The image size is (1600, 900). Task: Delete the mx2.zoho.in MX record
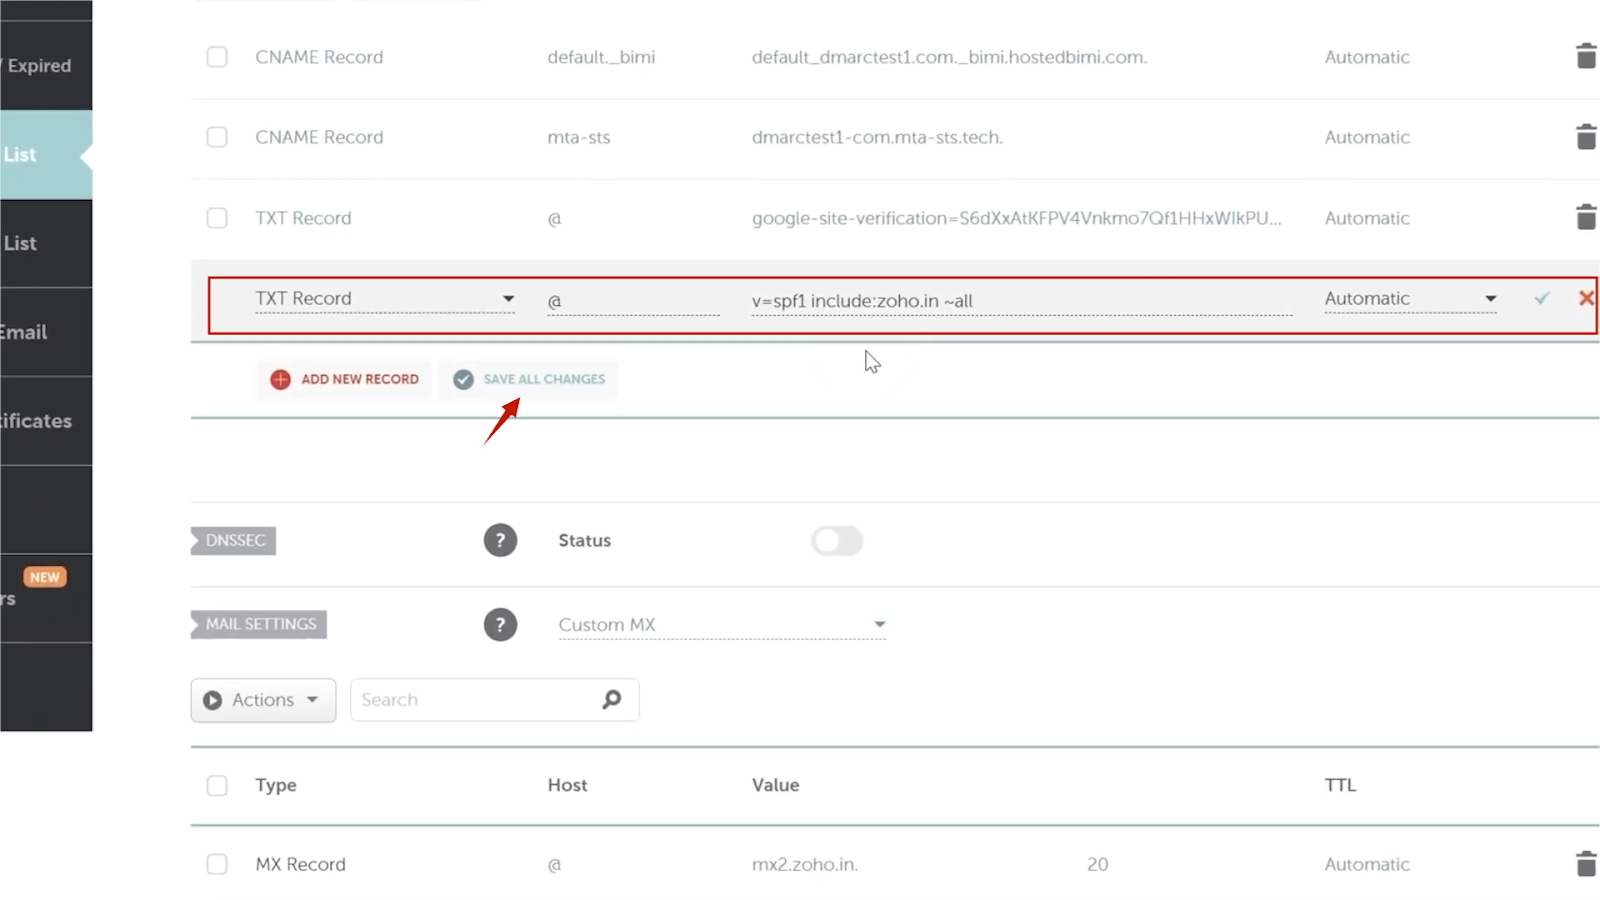pyautogui.click(x=1585, y=863)
